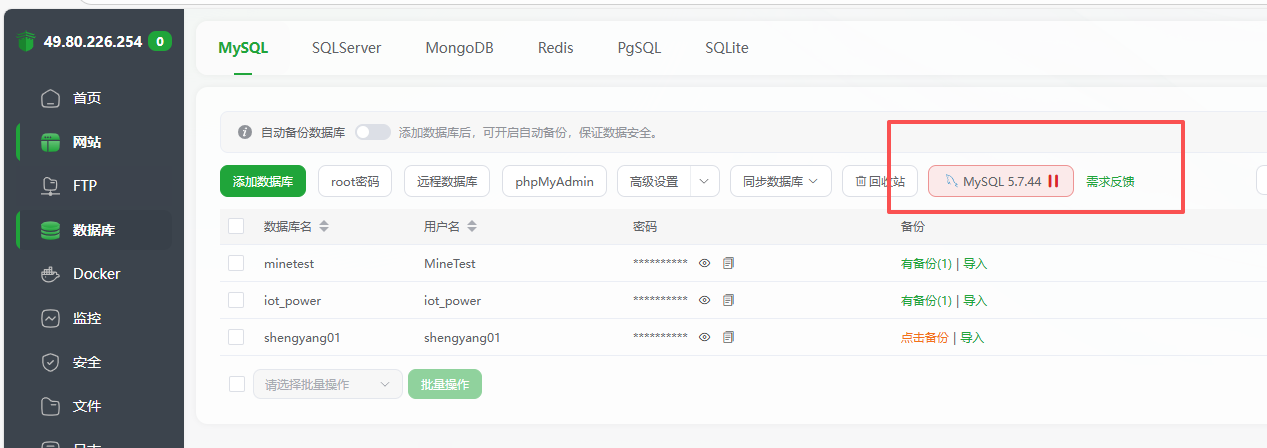
Task: Click the 需求反馈 link
Action: pyautogui.click(x=1110, y=182)
